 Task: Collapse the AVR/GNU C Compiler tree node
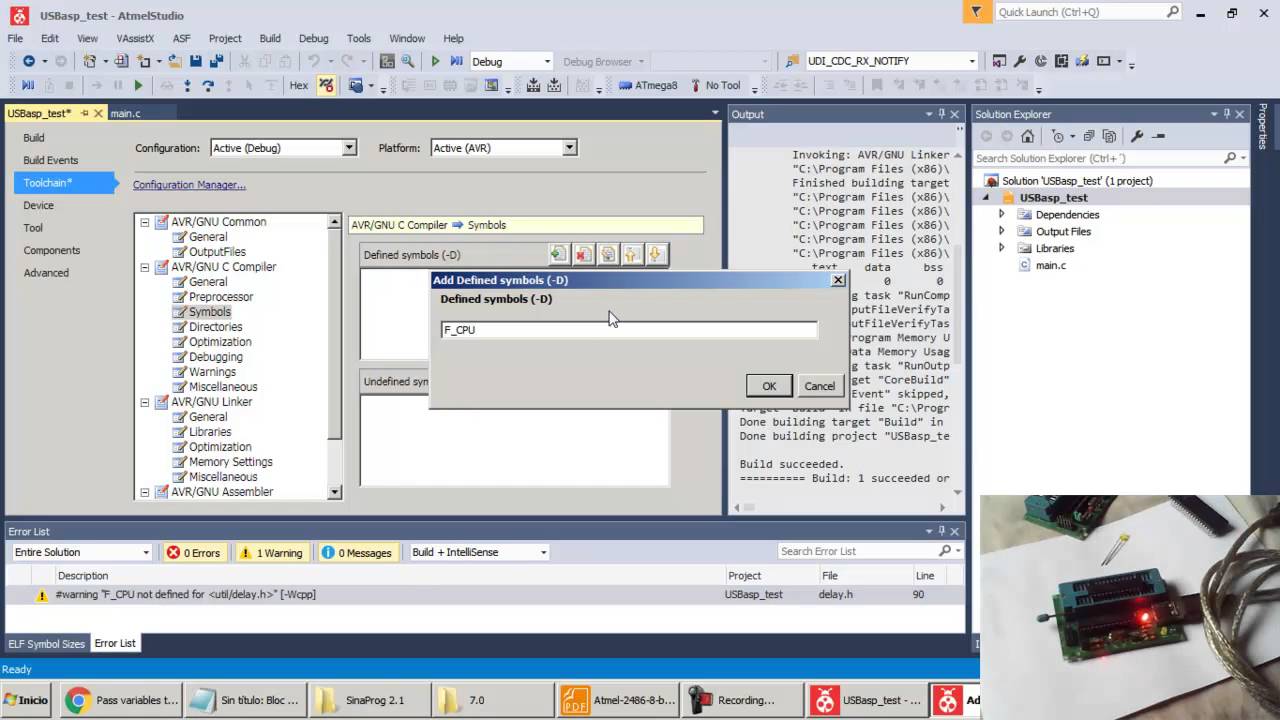pyautogui.click(x=145, y=267)
